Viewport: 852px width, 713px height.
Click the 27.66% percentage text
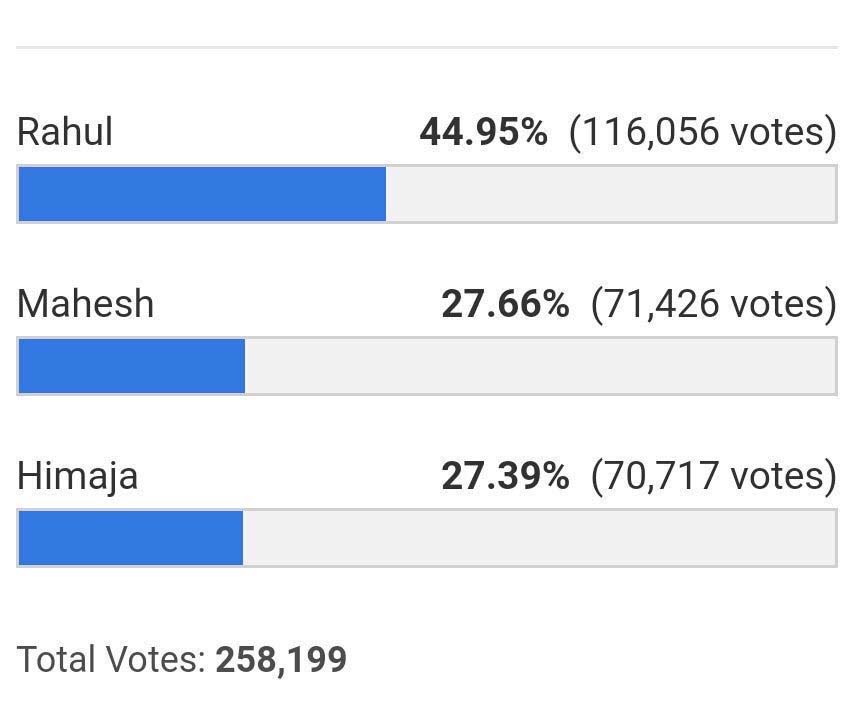pos(505,303)
